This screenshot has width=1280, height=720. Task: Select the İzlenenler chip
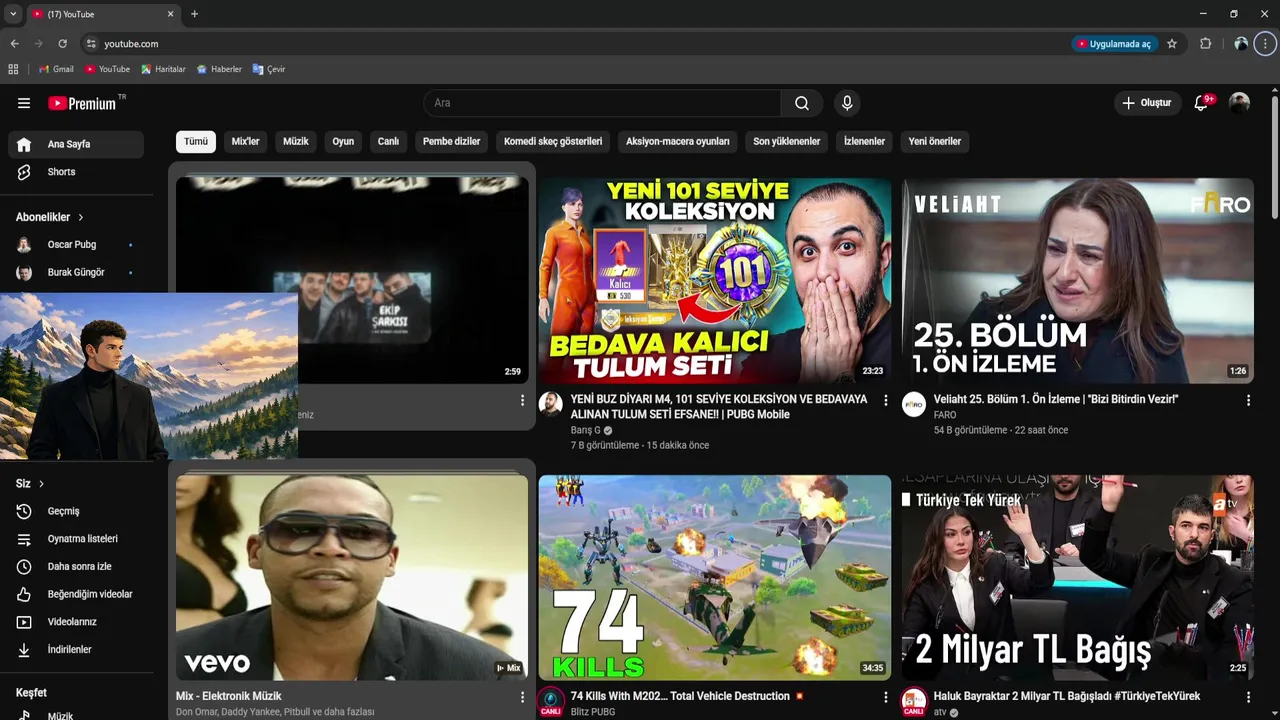click(x=864, y=142)
